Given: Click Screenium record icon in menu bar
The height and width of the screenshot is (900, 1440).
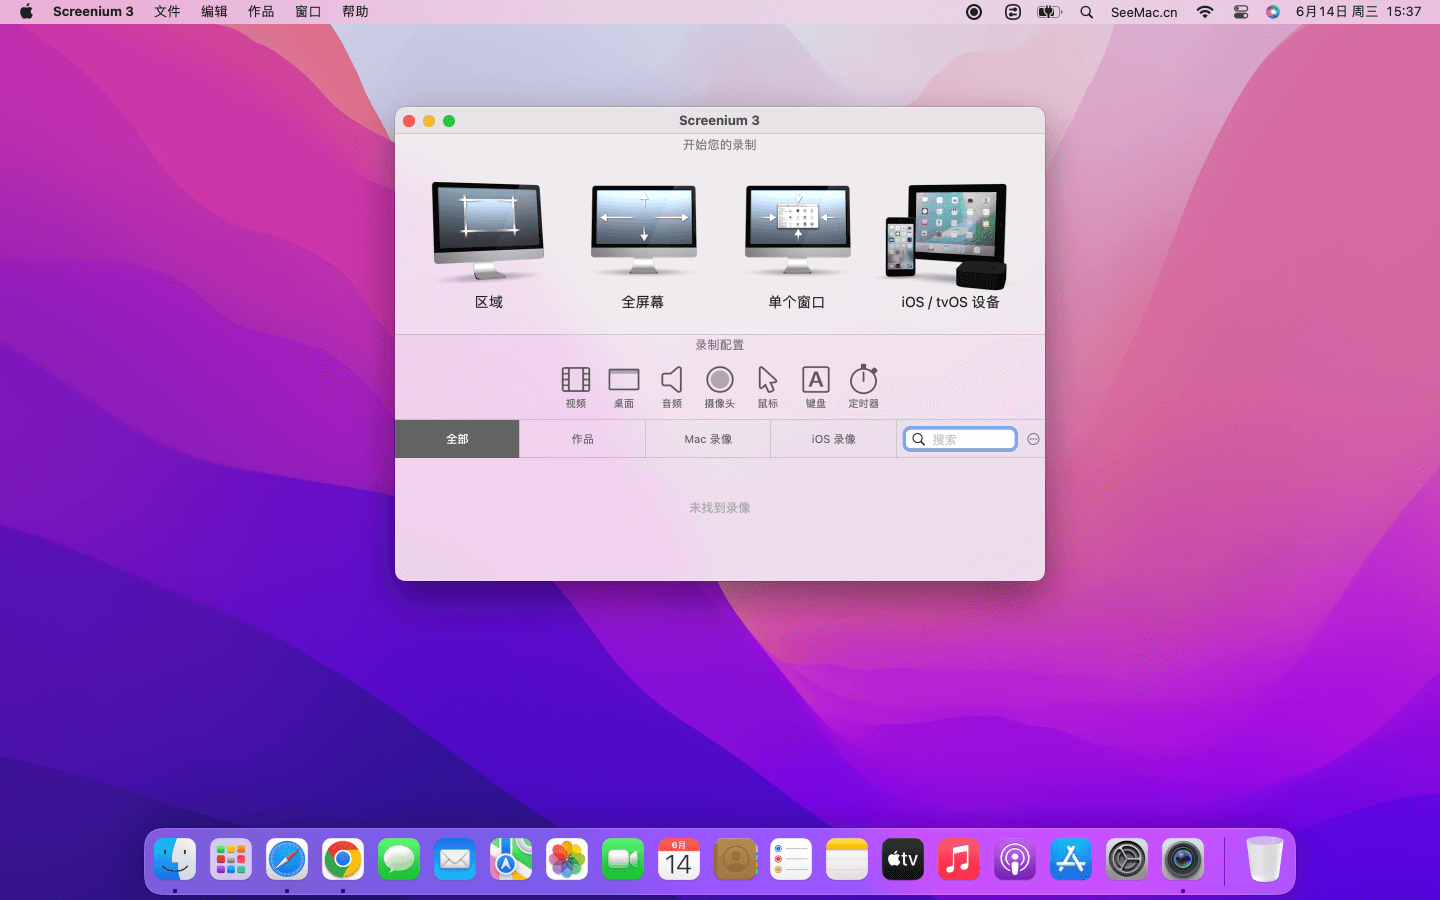Looking at the screenshot, I should (x=974, y=12).
